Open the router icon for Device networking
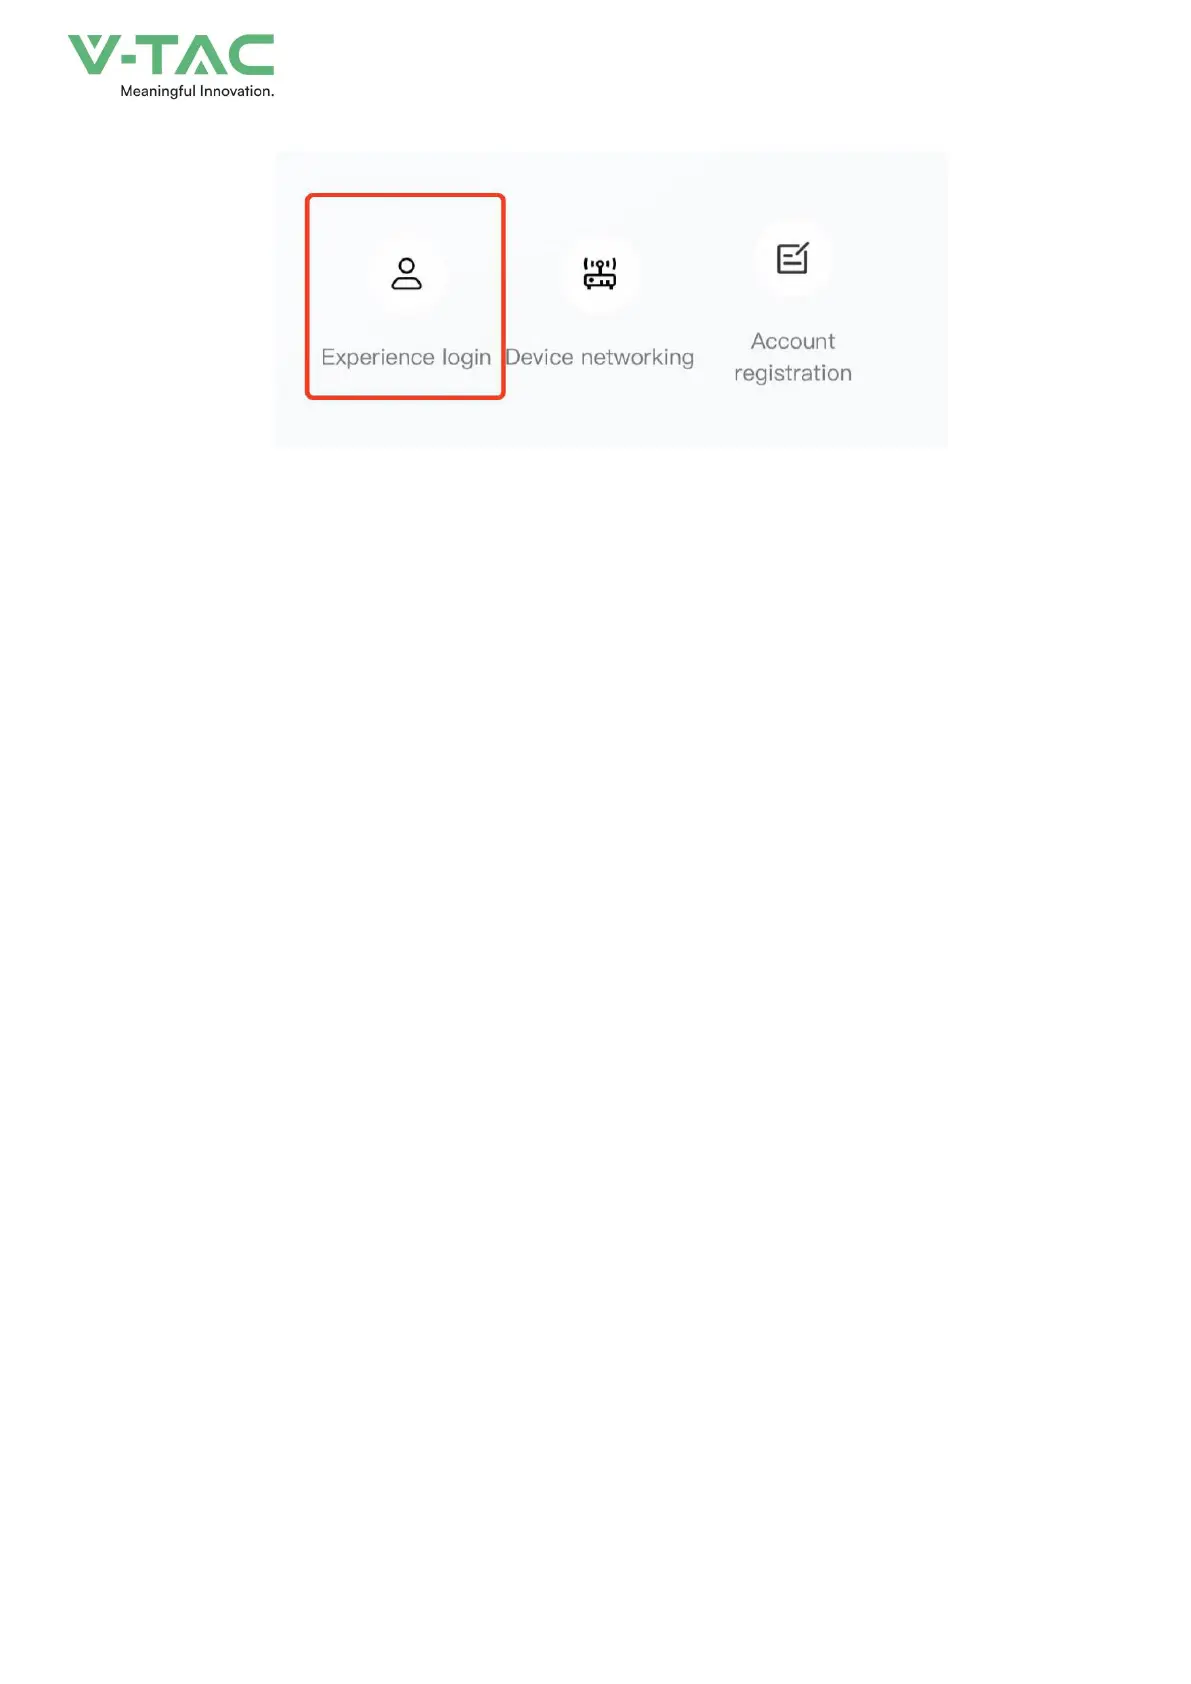Screen dimensions: 1191x1684 [x=600, y=273]
